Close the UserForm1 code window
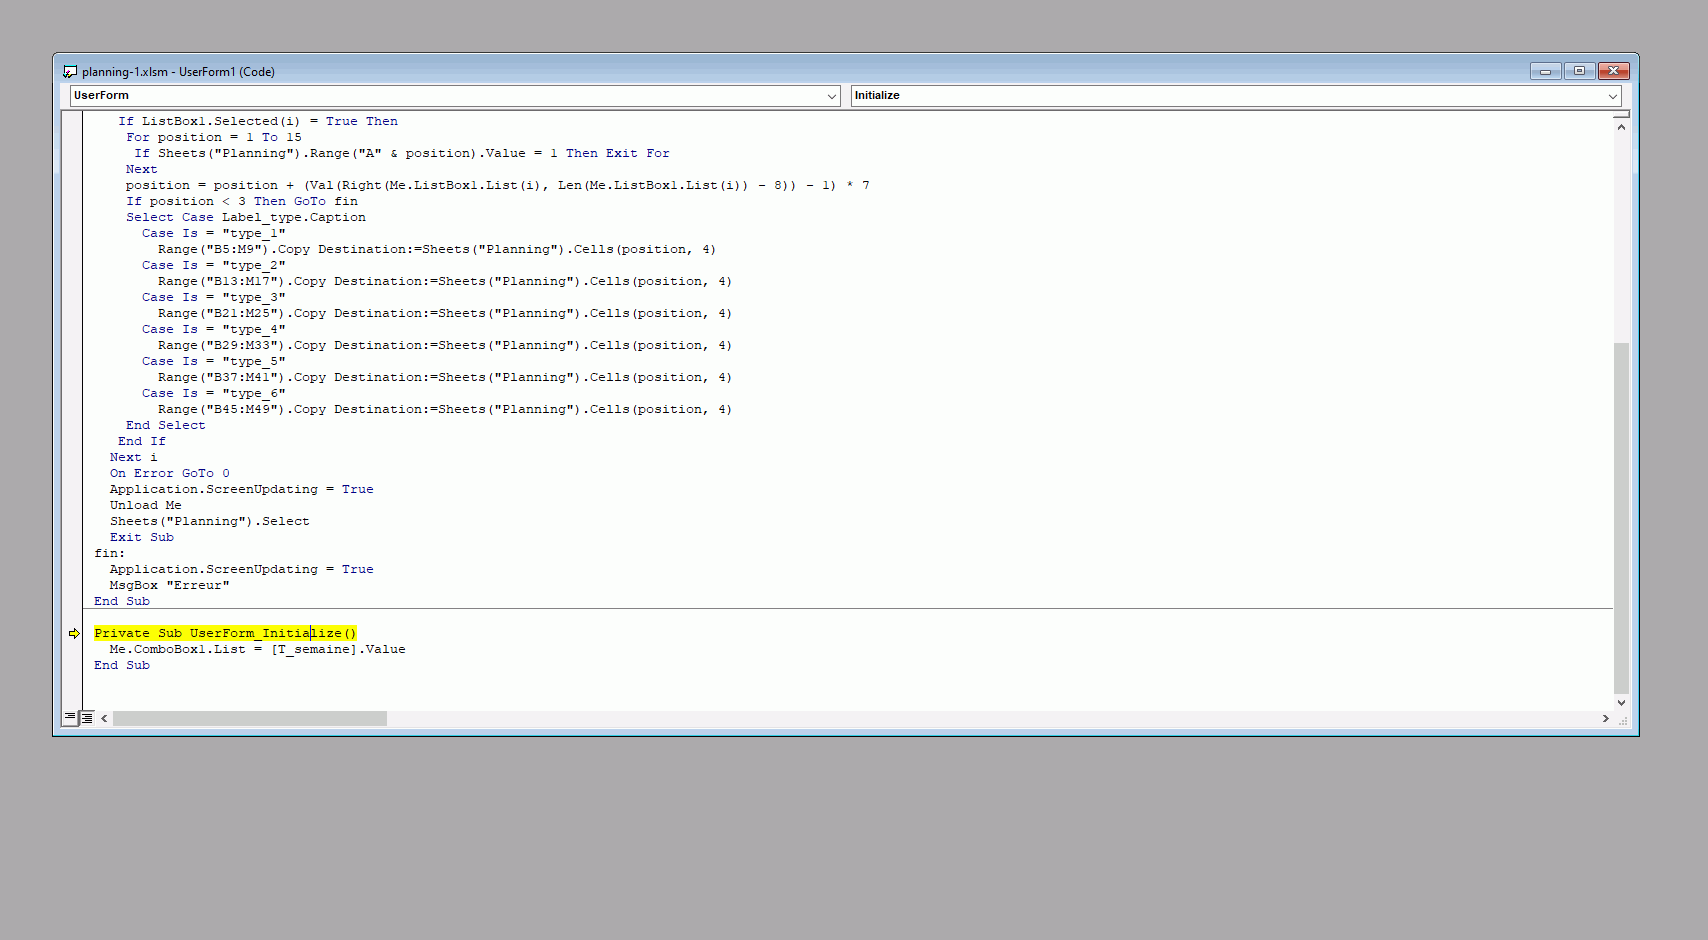 [1613, 71]
